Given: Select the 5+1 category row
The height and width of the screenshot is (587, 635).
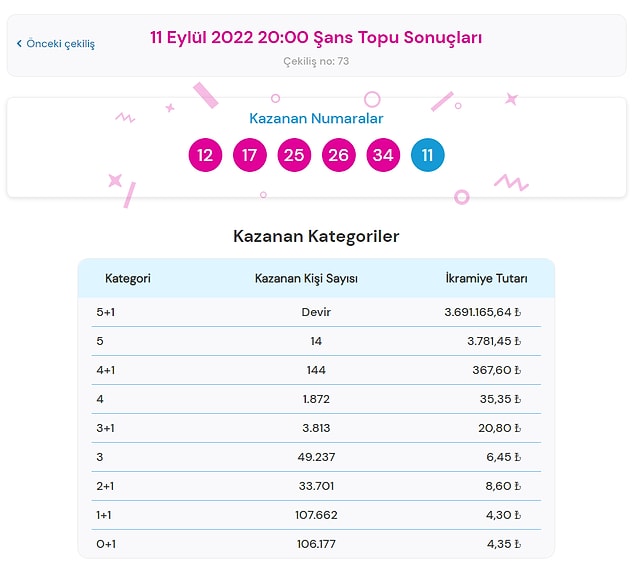Looking at the screenshot, I should (316, 312).
